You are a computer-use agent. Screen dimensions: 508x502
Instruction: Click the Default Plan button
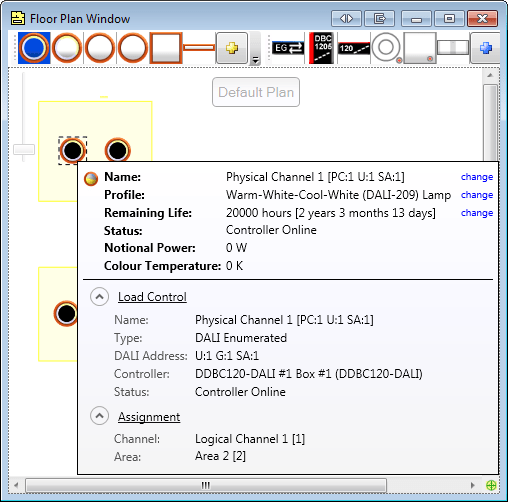click(x=256, y=92)
